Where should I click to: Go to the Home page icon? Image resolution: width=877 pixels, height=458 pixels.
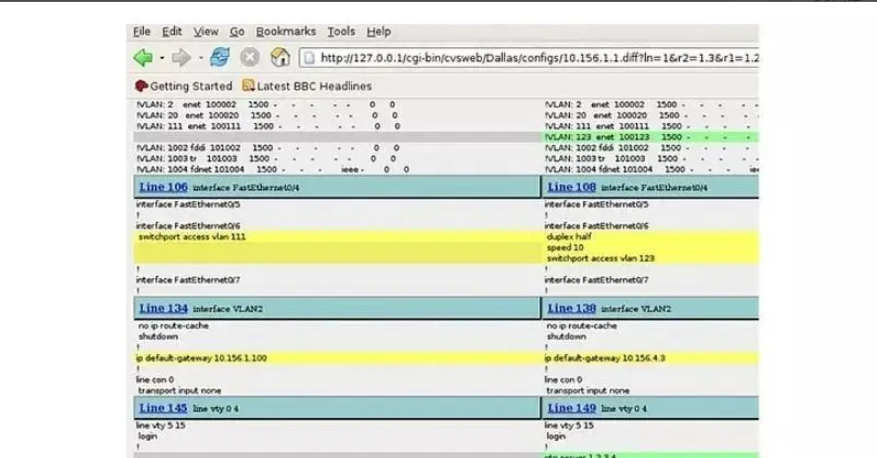pos(280,57)
